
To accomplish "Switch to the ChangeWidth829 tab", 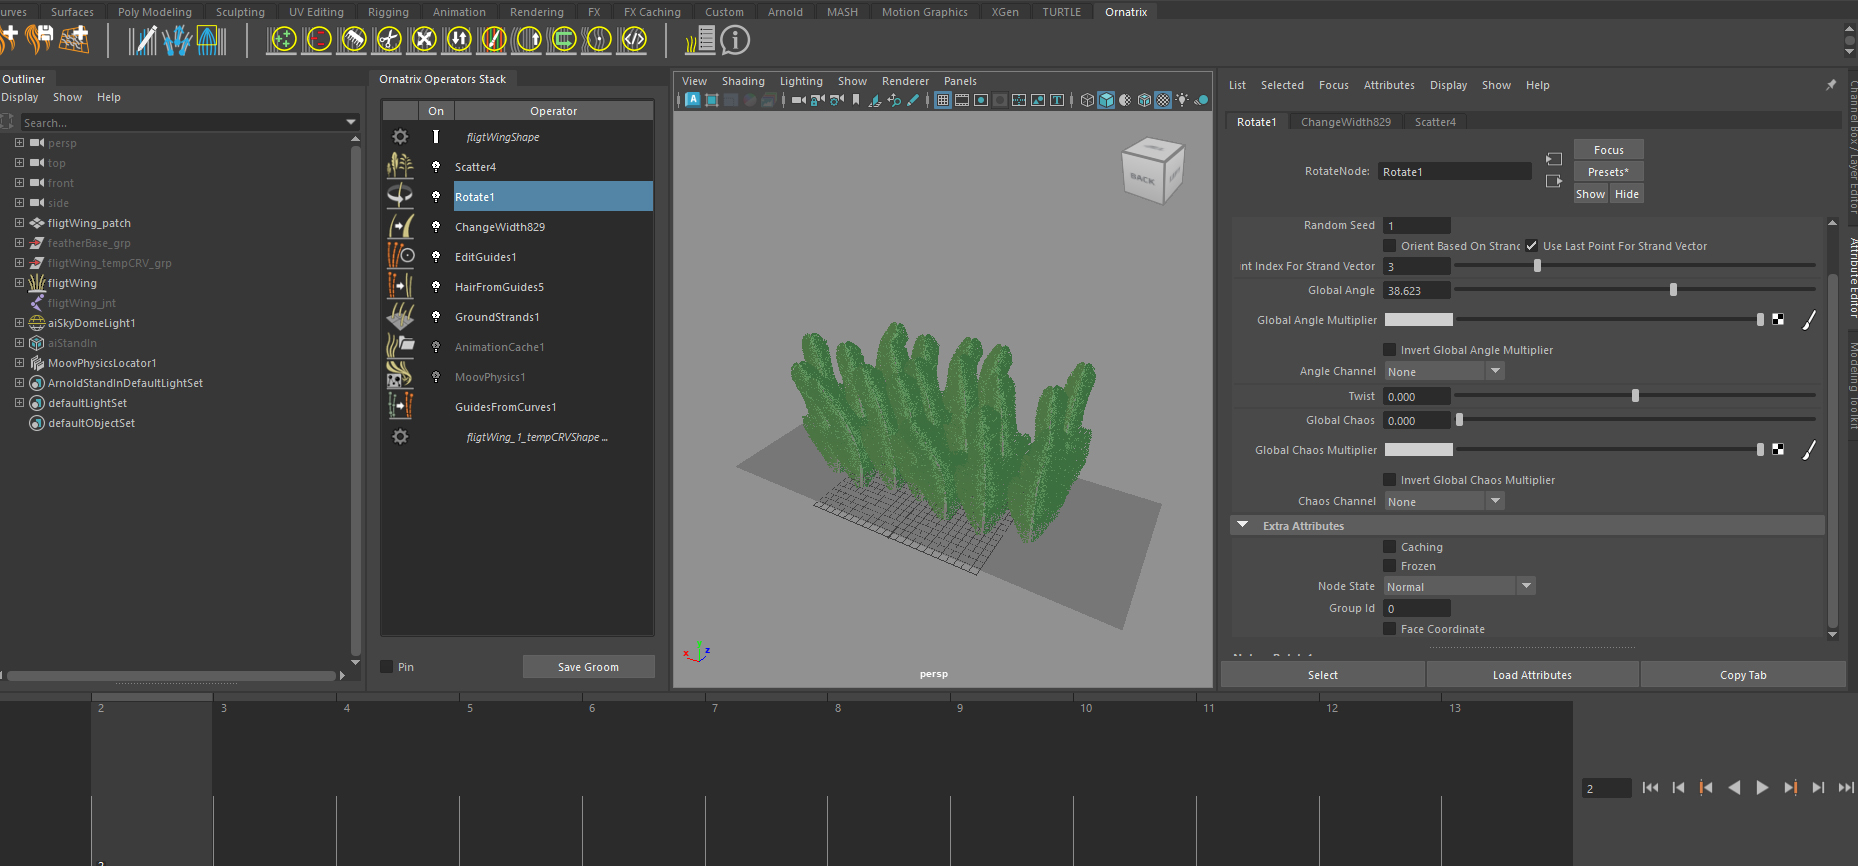I will click(1345, 122).
